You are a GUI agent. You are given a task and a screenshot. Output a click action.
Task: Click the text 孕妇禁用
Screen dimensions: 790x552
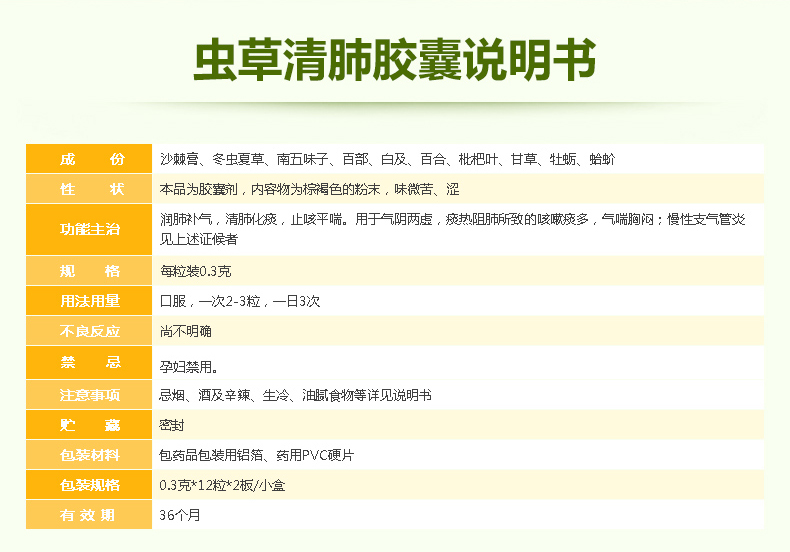(189, 367)
